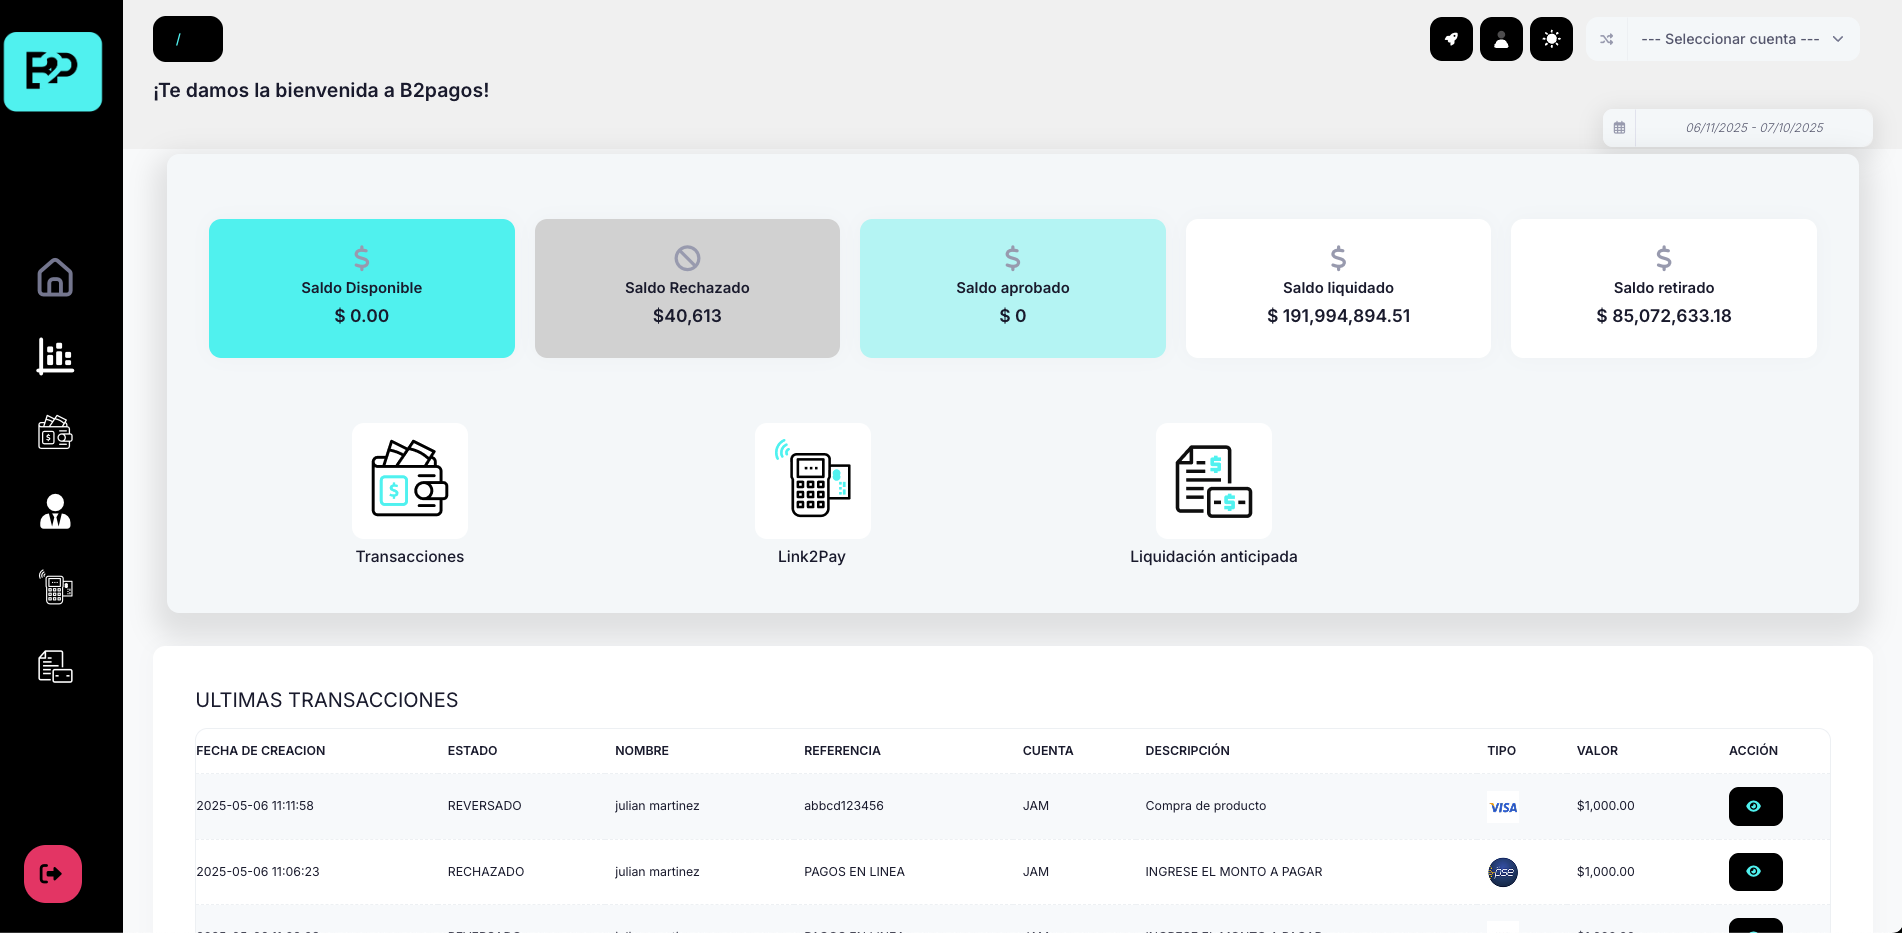Click the B2P logo in sidebar
1902x933 pixels.
point(53,71)
